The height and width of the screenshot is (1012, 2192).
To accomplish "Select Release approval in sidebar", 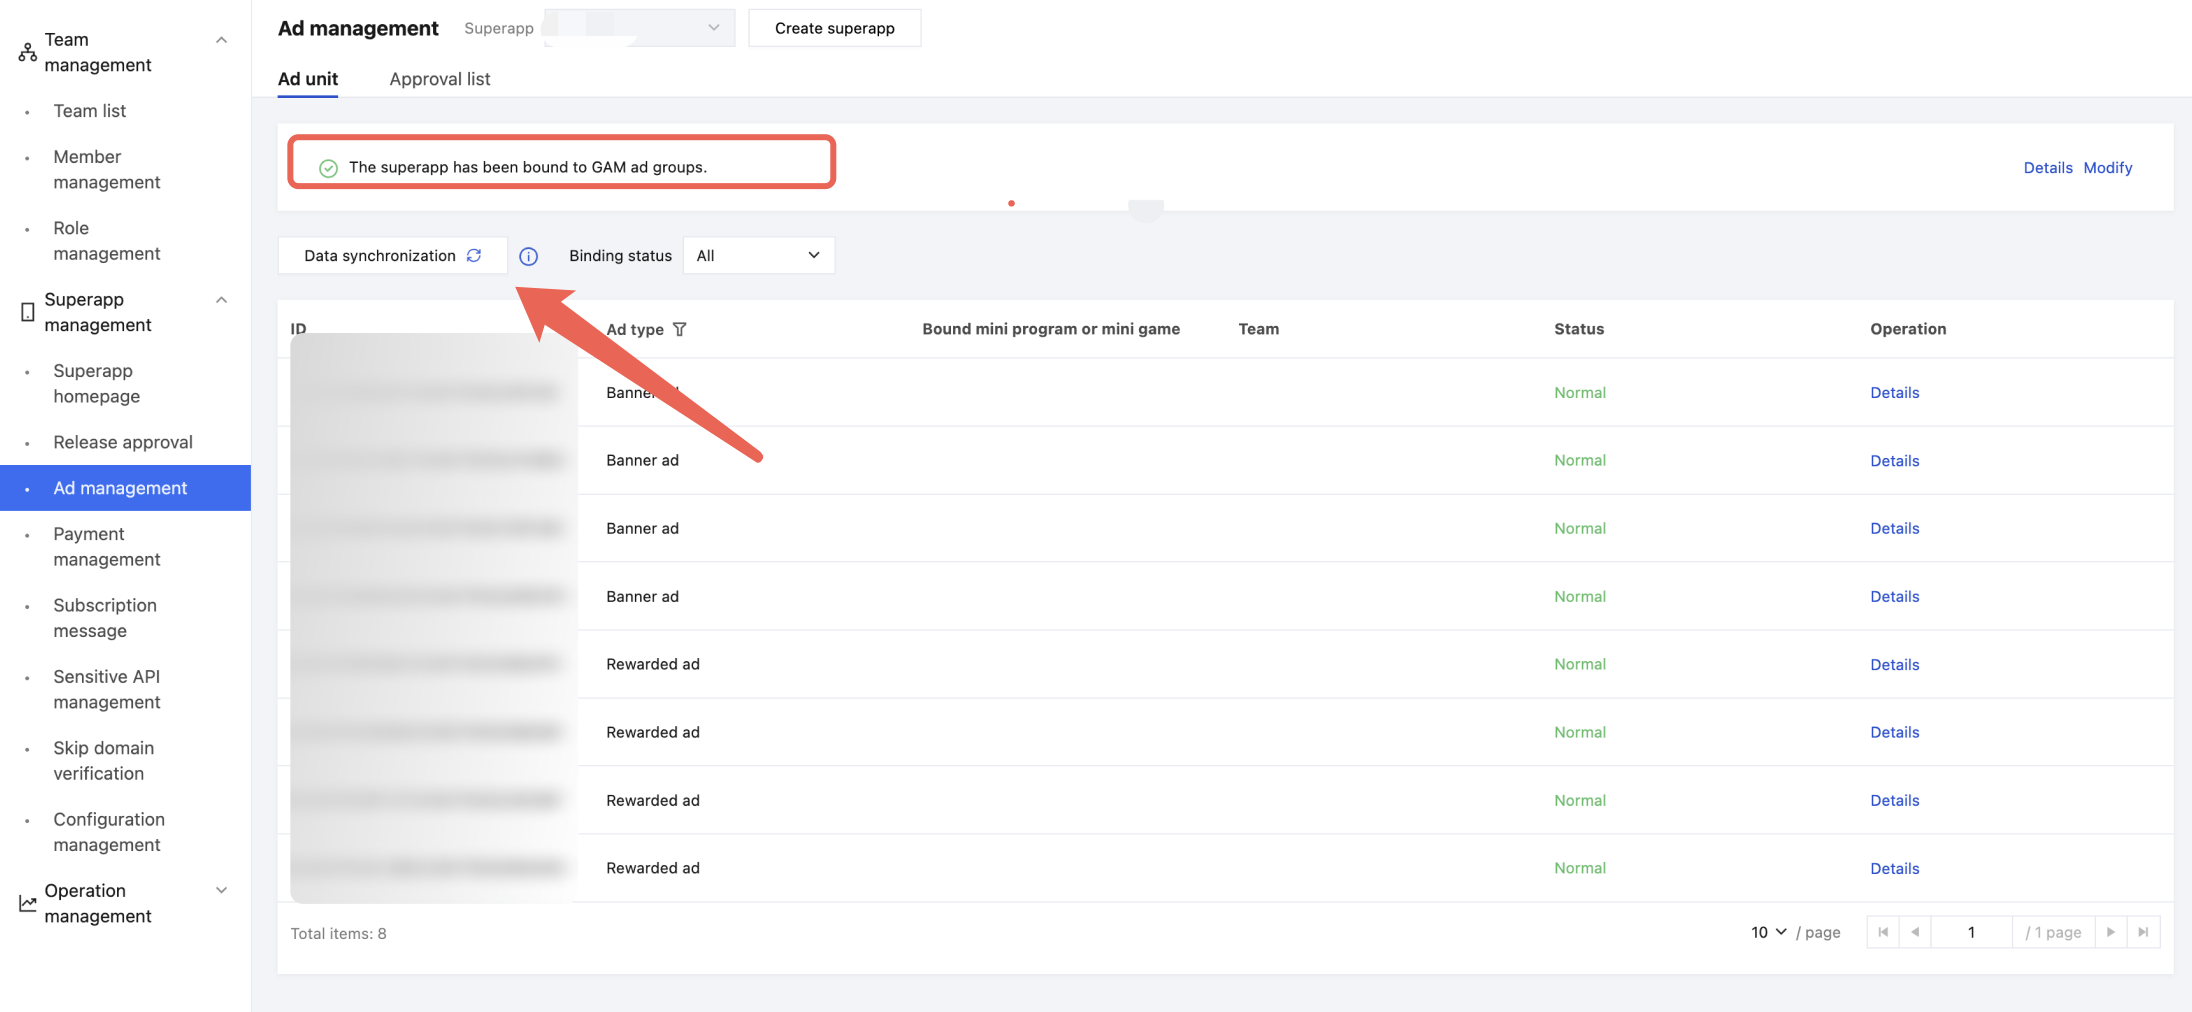I will (123, 442).
